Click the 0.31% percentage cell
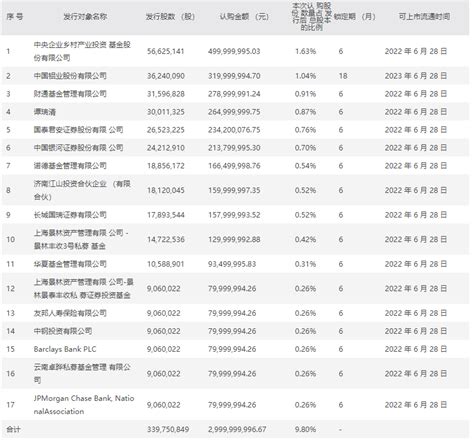 pos(305,264)
